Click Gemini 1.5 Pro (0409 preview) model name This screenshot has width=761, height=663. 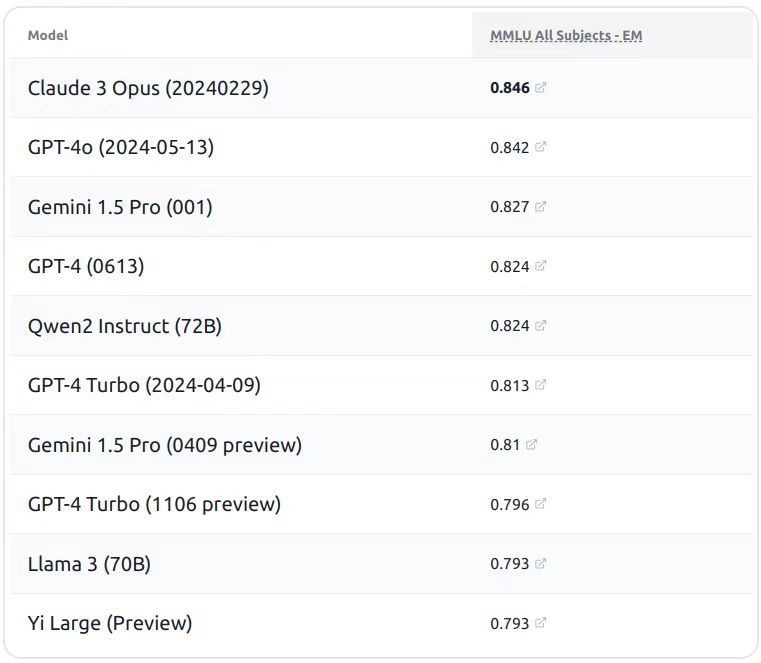click(x=165, y=445)
